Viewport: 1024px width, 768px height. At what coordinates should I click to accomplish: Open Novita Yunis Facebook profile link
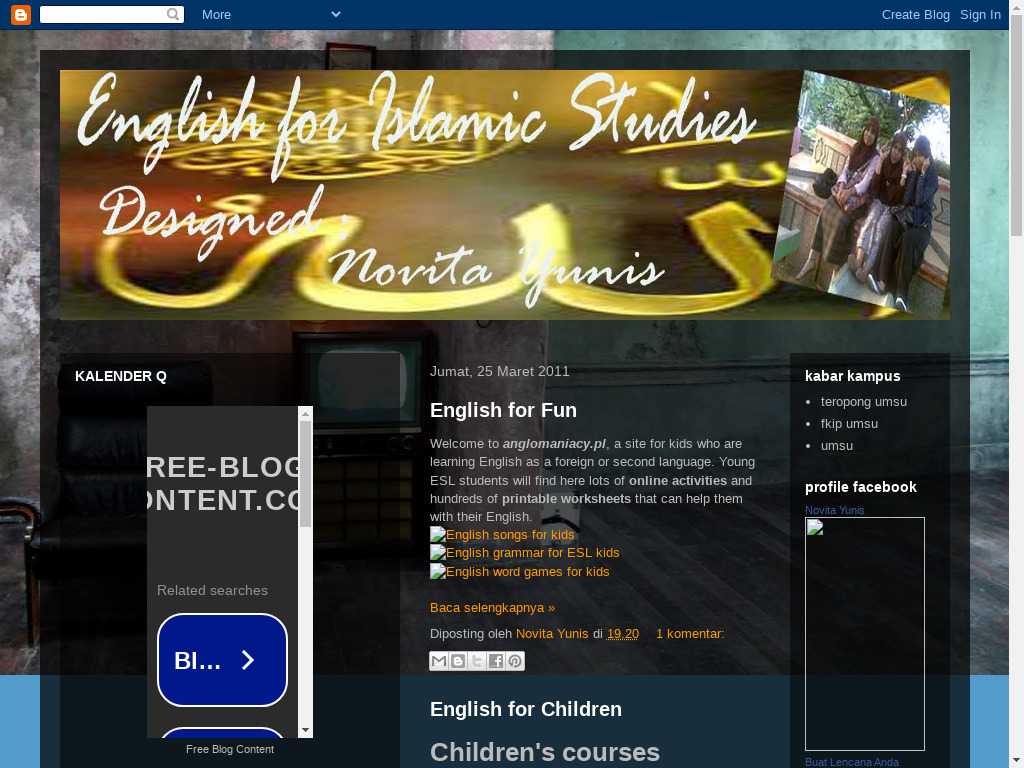pyautogui.click(x=834, y=511)
